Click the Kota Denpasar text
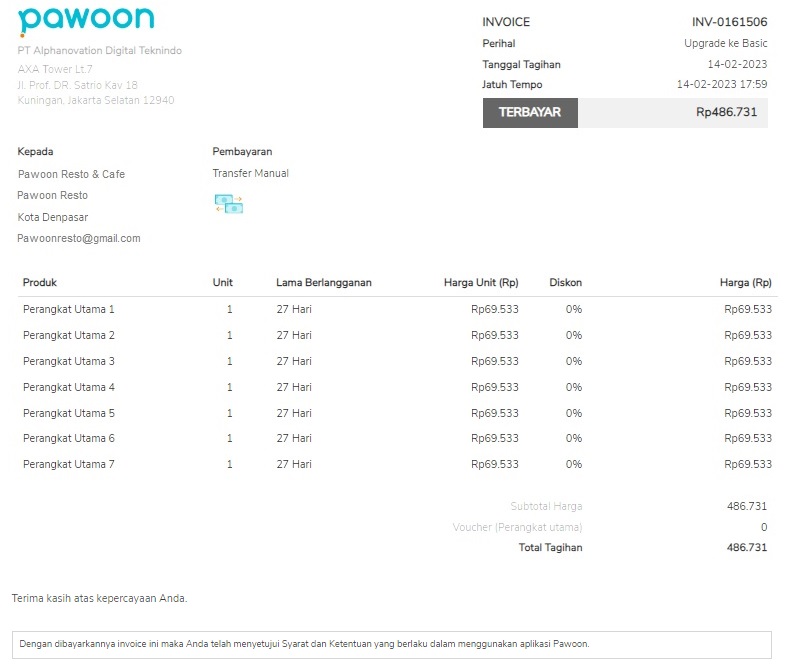The height and width of the screenshot is (664, 787). pos(53,217)
